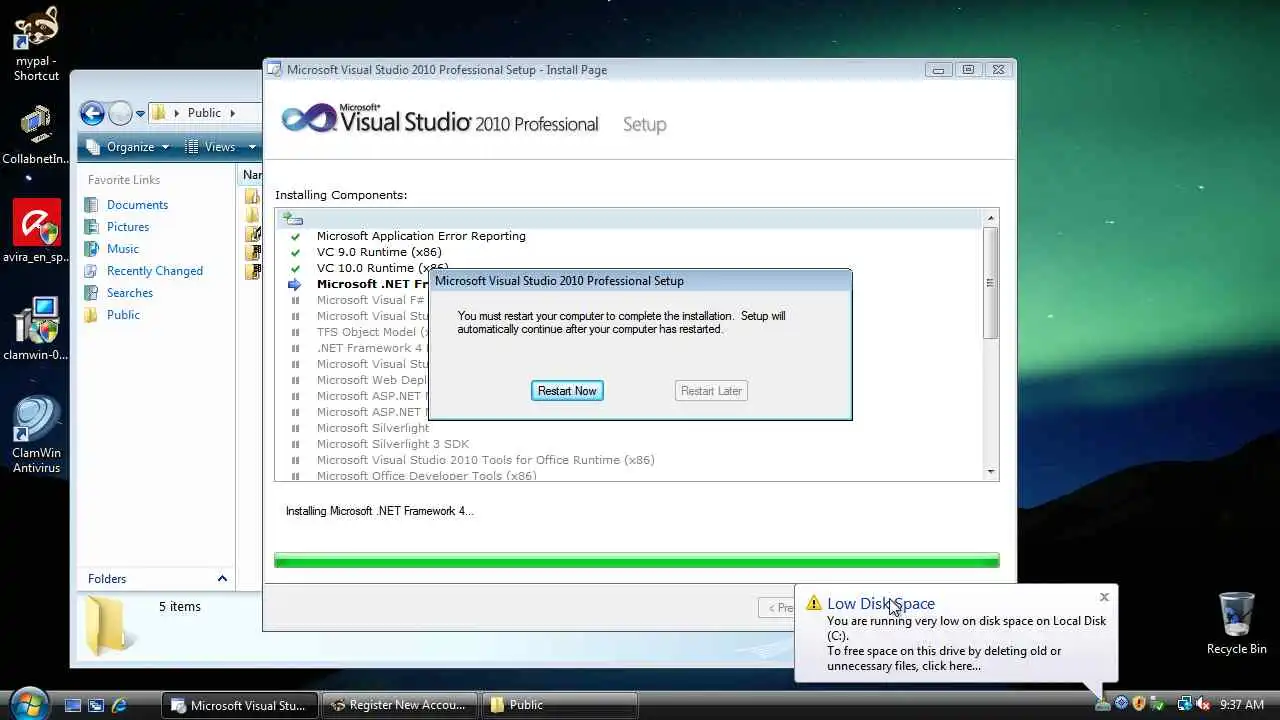Open the Organize menu in Explorer
The height and width of the screenshot is (720, 1280).
click(129, 147)
